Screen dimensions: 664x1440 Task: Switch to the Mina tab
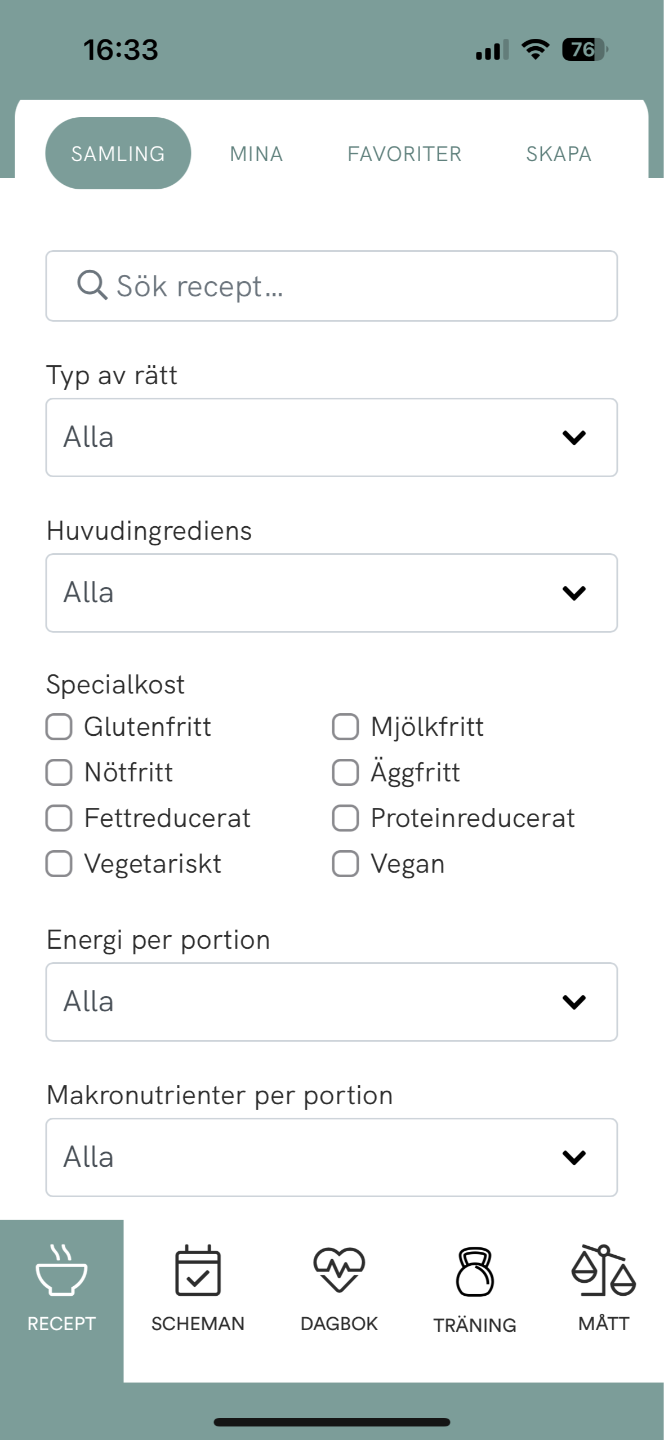click(256, 154)
